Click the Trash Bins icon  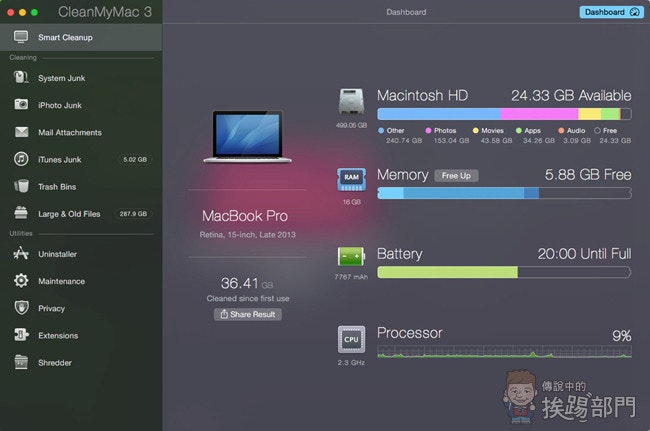tap(21, 186)
